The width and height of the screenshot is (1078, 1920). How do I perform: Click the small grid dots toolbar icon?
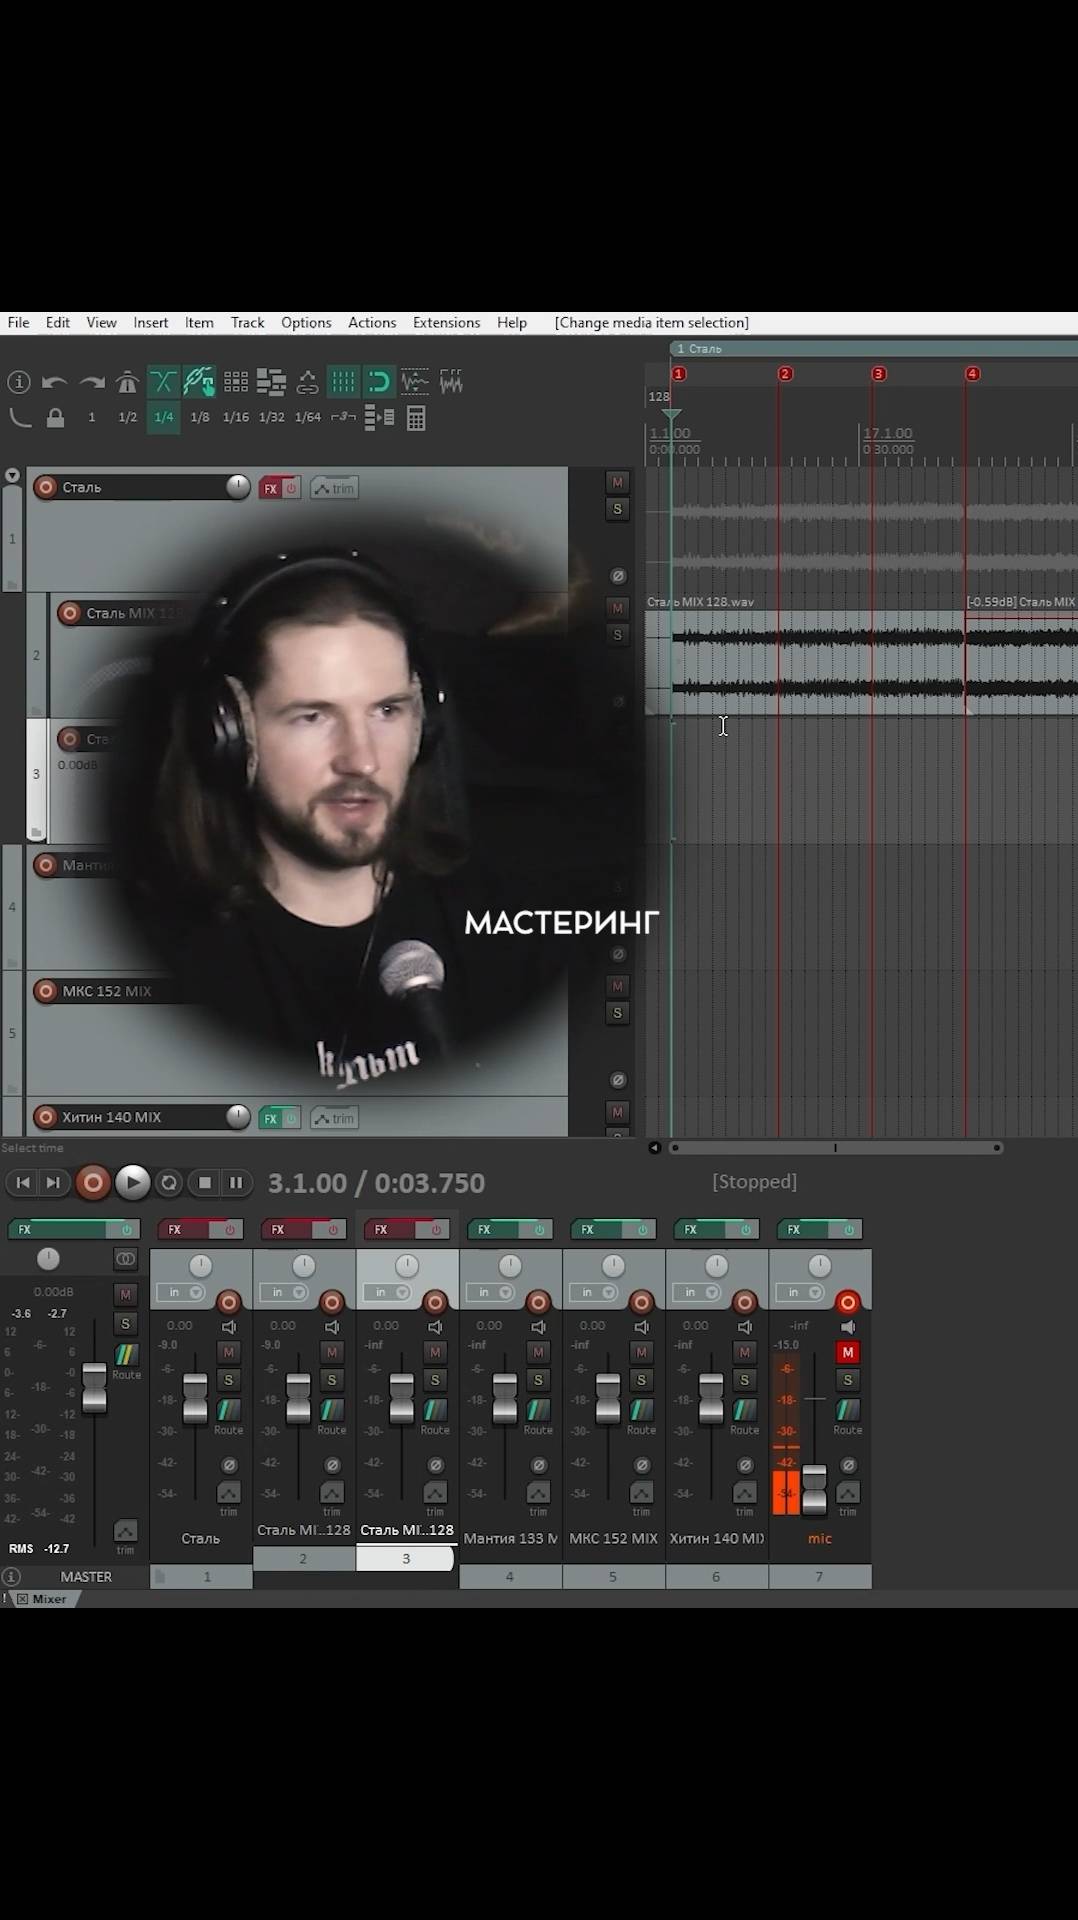(236, 382)
